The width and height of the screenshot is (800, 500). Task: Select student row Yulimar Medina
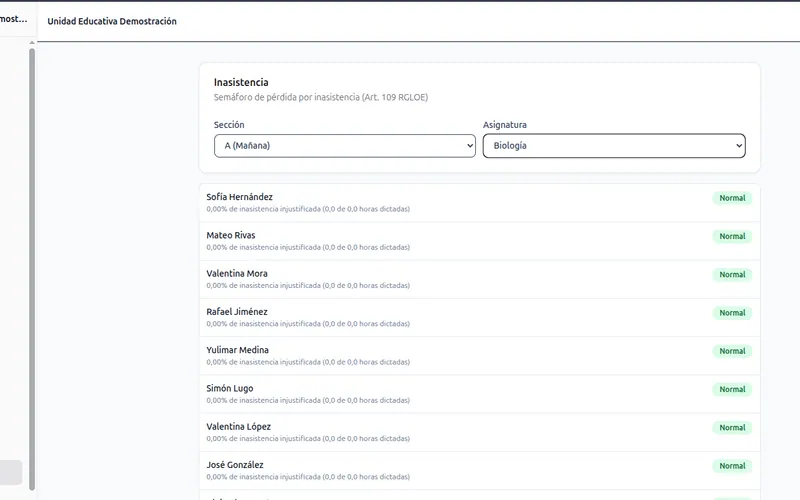click(480, 356)
